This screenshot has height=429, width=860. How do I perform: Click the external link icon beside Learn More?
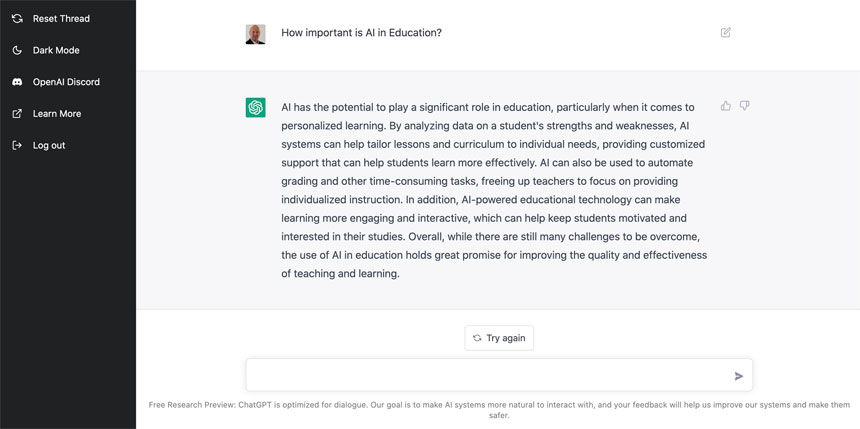(17, 114)
